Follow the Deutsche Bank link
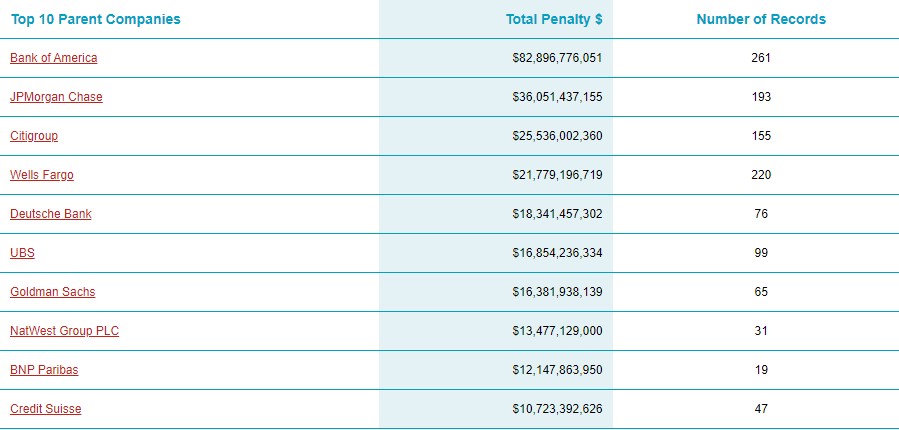The height and width of the screenshot is (430, 899). (51, 214)
